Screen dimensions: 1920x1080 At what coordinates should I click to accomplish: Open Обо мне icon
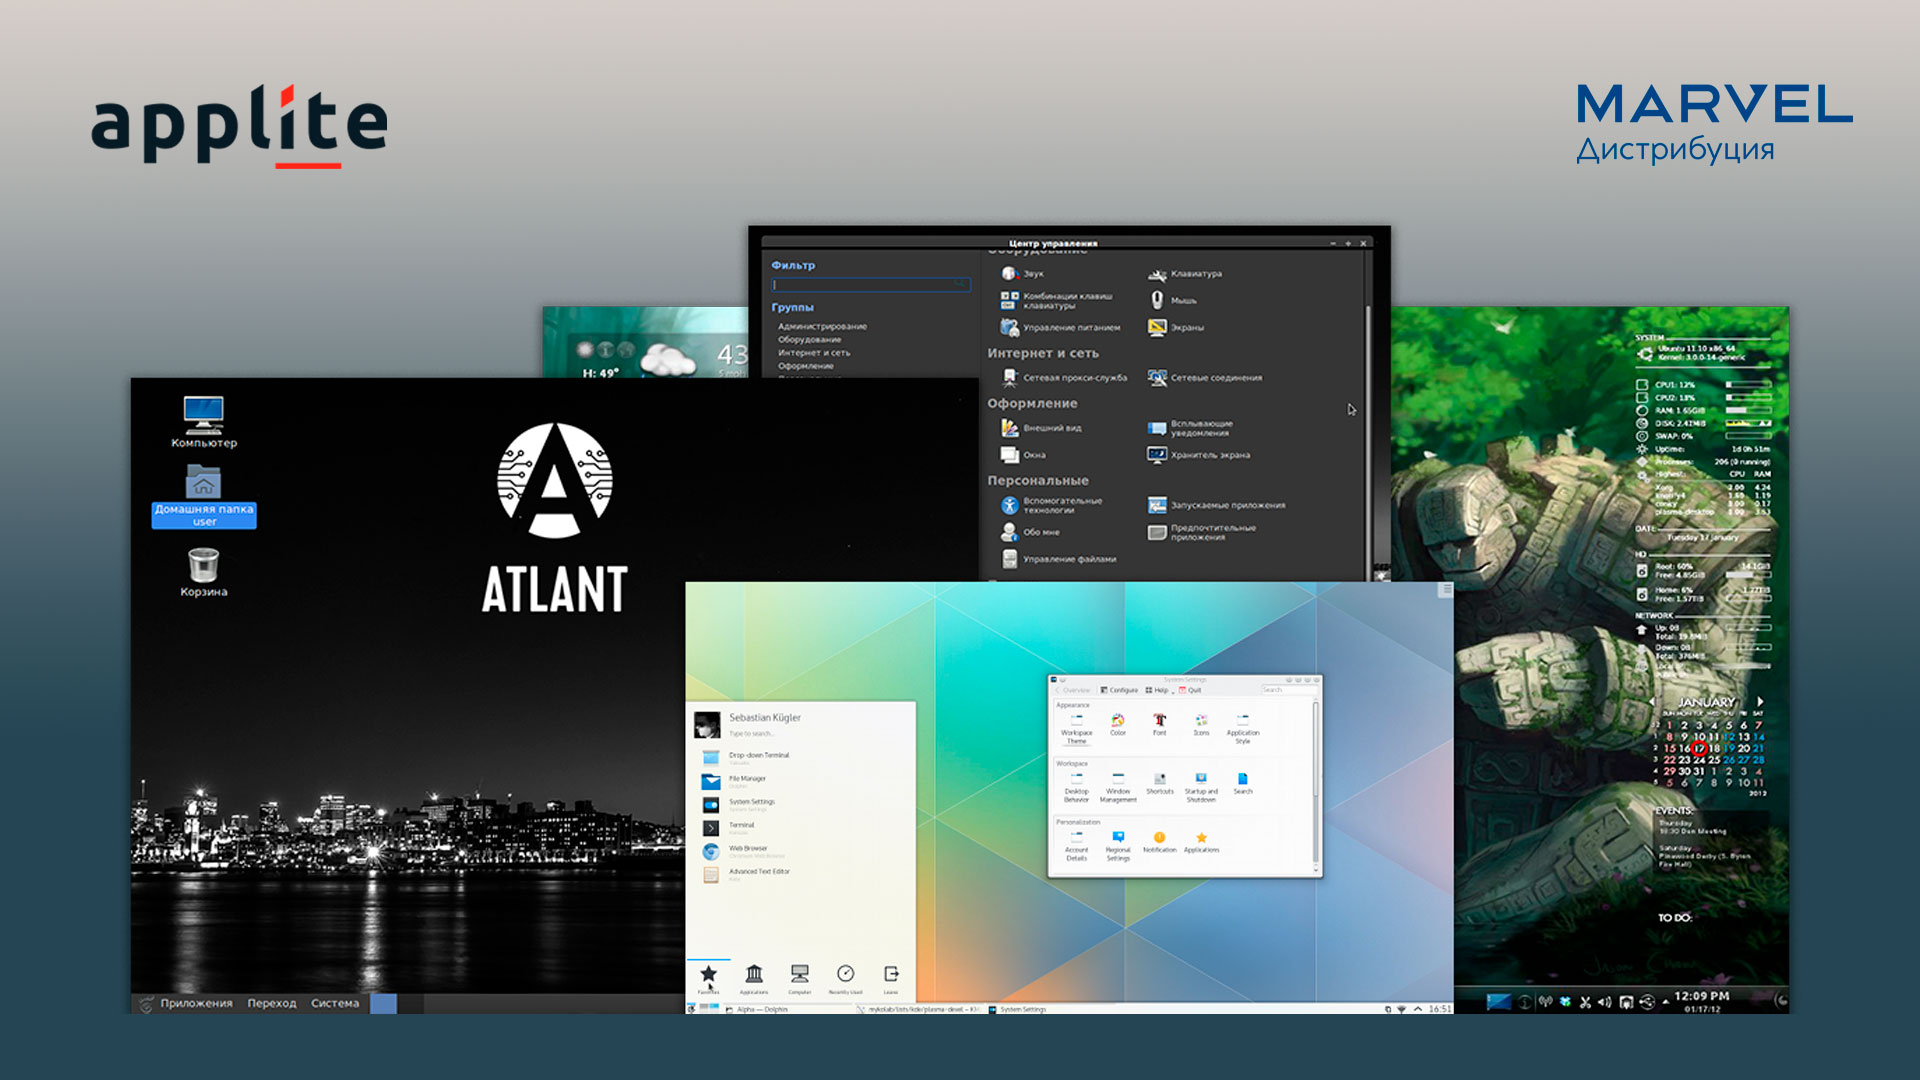[1030, 532]
